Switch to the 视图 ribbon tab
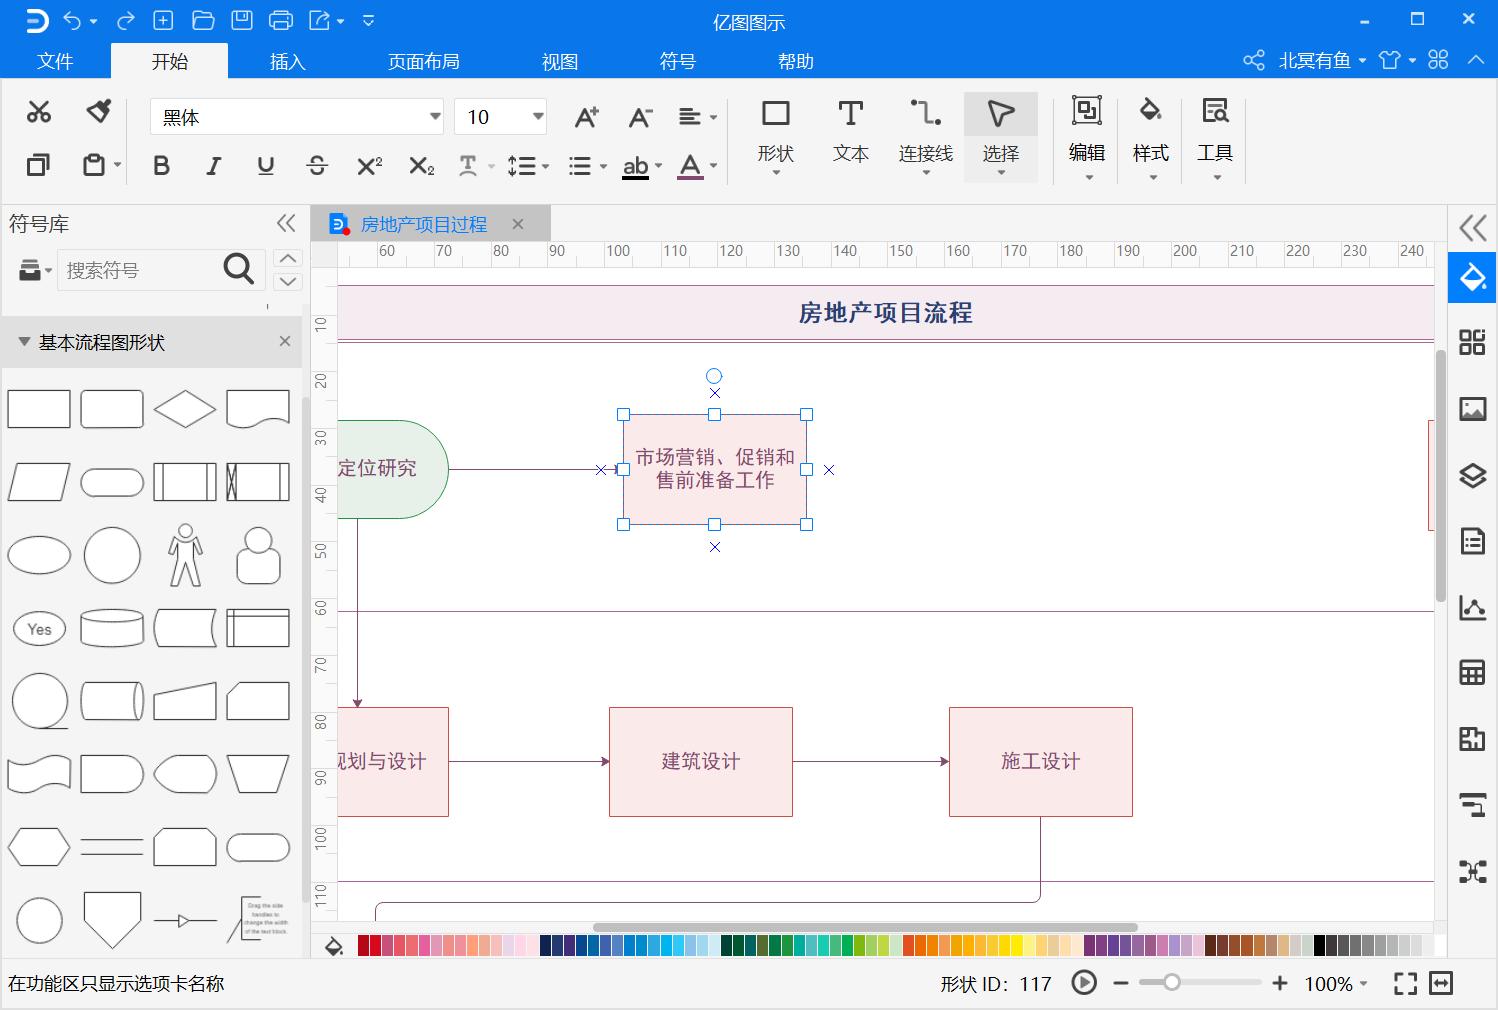The height and width of the screenshot is (1010, 1498). click(x=559, y=61)
